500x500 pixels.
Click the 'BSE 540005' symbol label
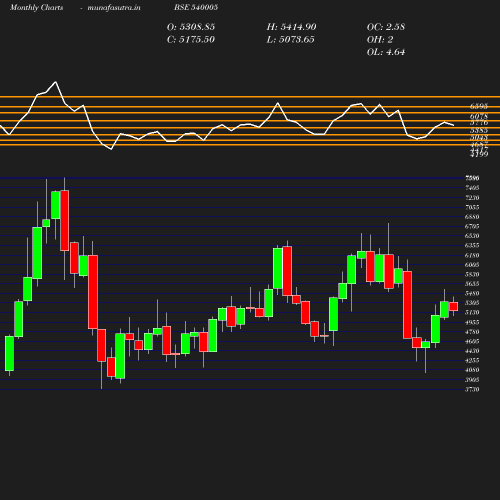tap(196, 7)
